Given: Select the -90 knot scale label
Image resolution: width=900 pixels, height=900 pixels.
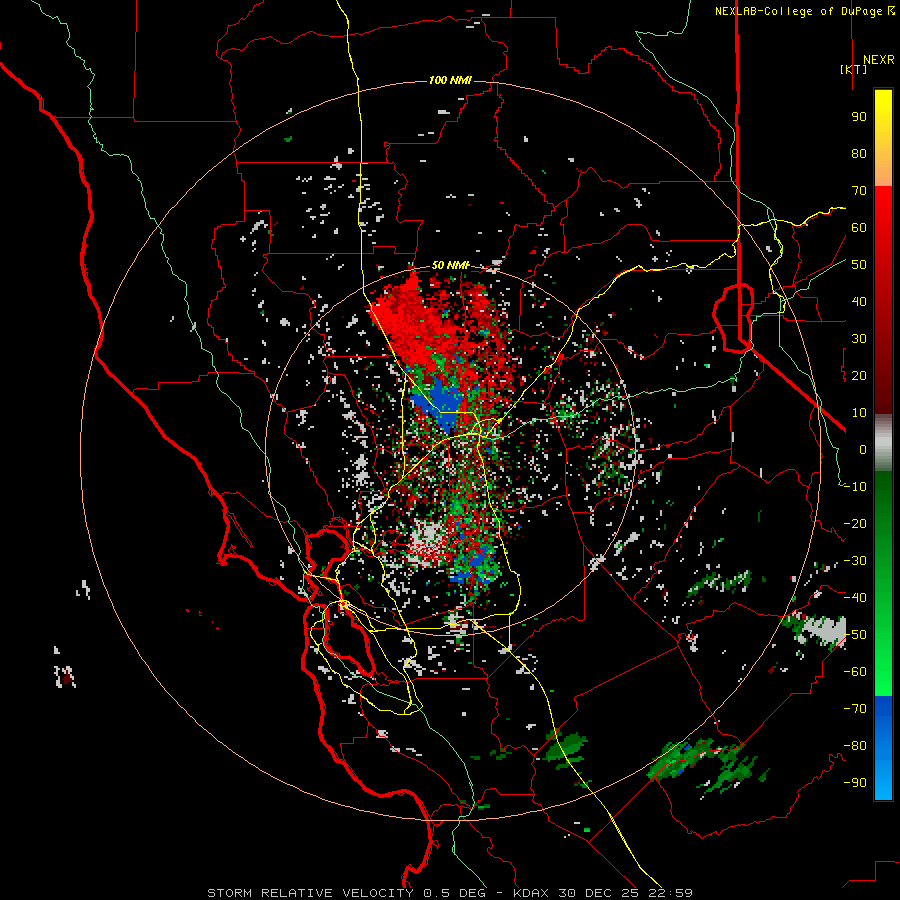Looking at the screenshot, I should 855,783.
